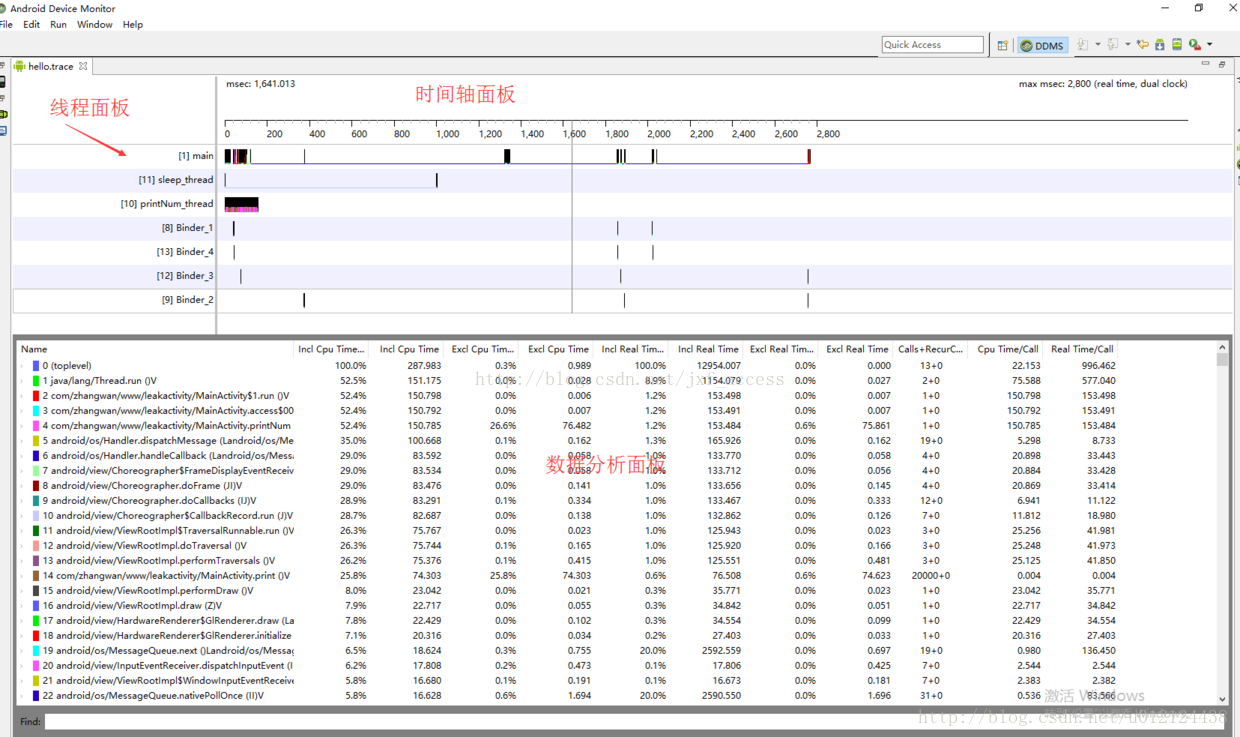Viewport: 1240px width, 737px height.
Task: Click the data table vertical scrollbar down arrow
Action: click(1222, 699)
